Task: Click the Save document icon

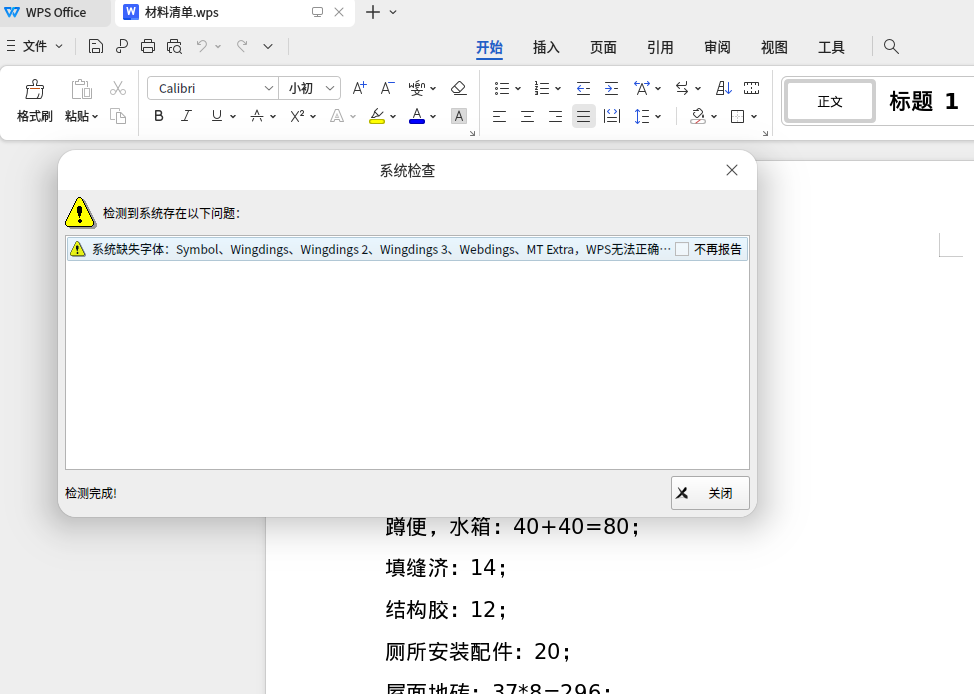Action: click(x=95, y=47)
